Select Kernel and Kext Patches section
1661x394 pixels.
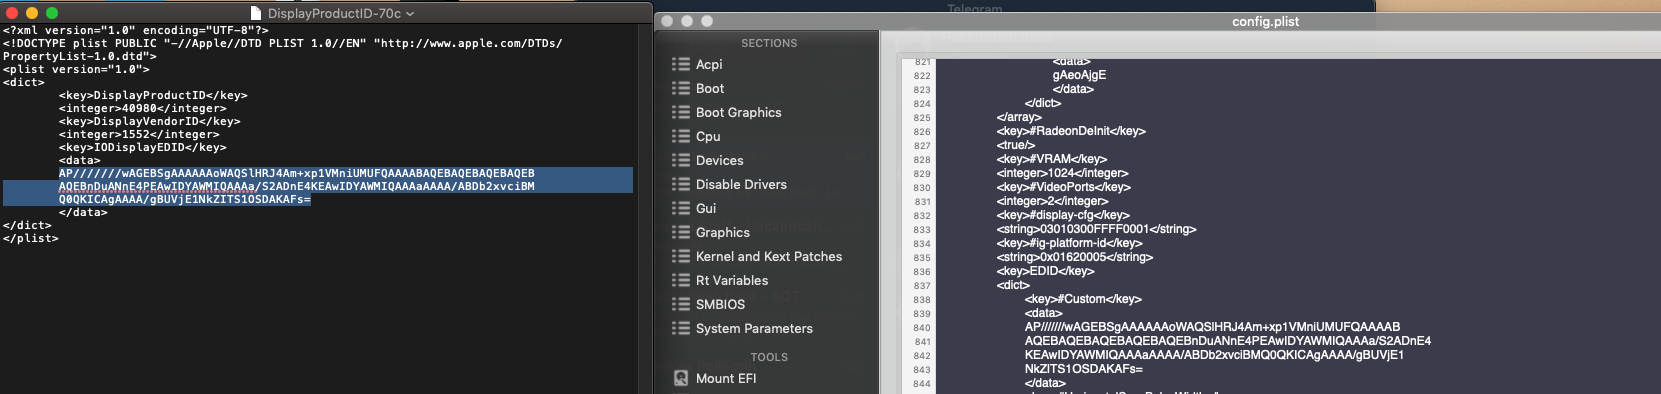coord(769,256)
